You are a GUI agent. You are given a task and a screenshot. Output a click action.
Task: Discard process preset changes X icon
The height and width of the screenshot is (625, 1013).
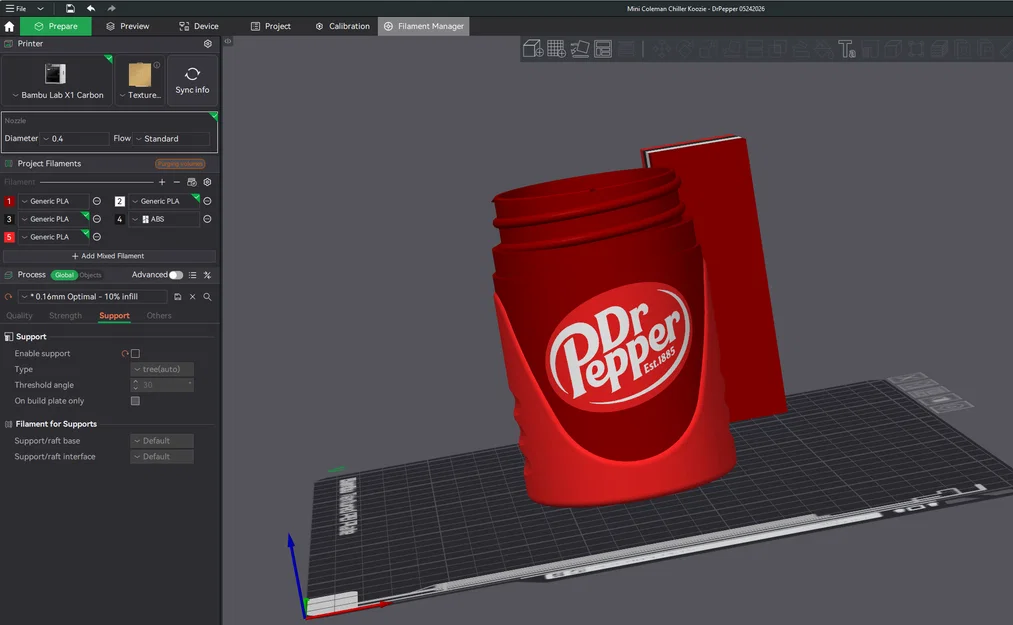pyautogui.click(x=193, y=297)
